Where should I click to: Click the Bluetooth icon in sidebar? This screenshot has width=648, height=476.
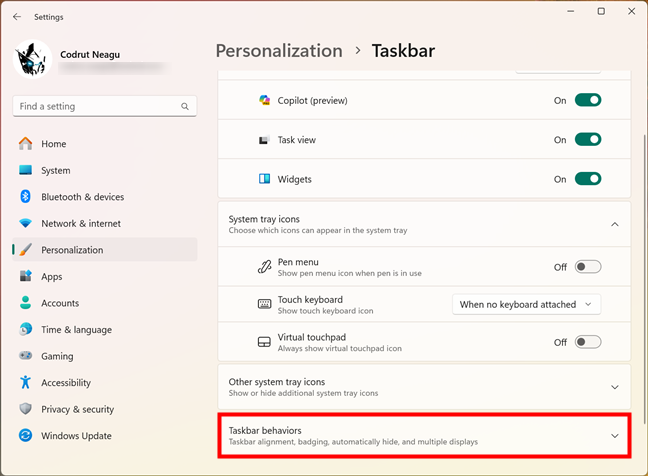coord(26,197)
